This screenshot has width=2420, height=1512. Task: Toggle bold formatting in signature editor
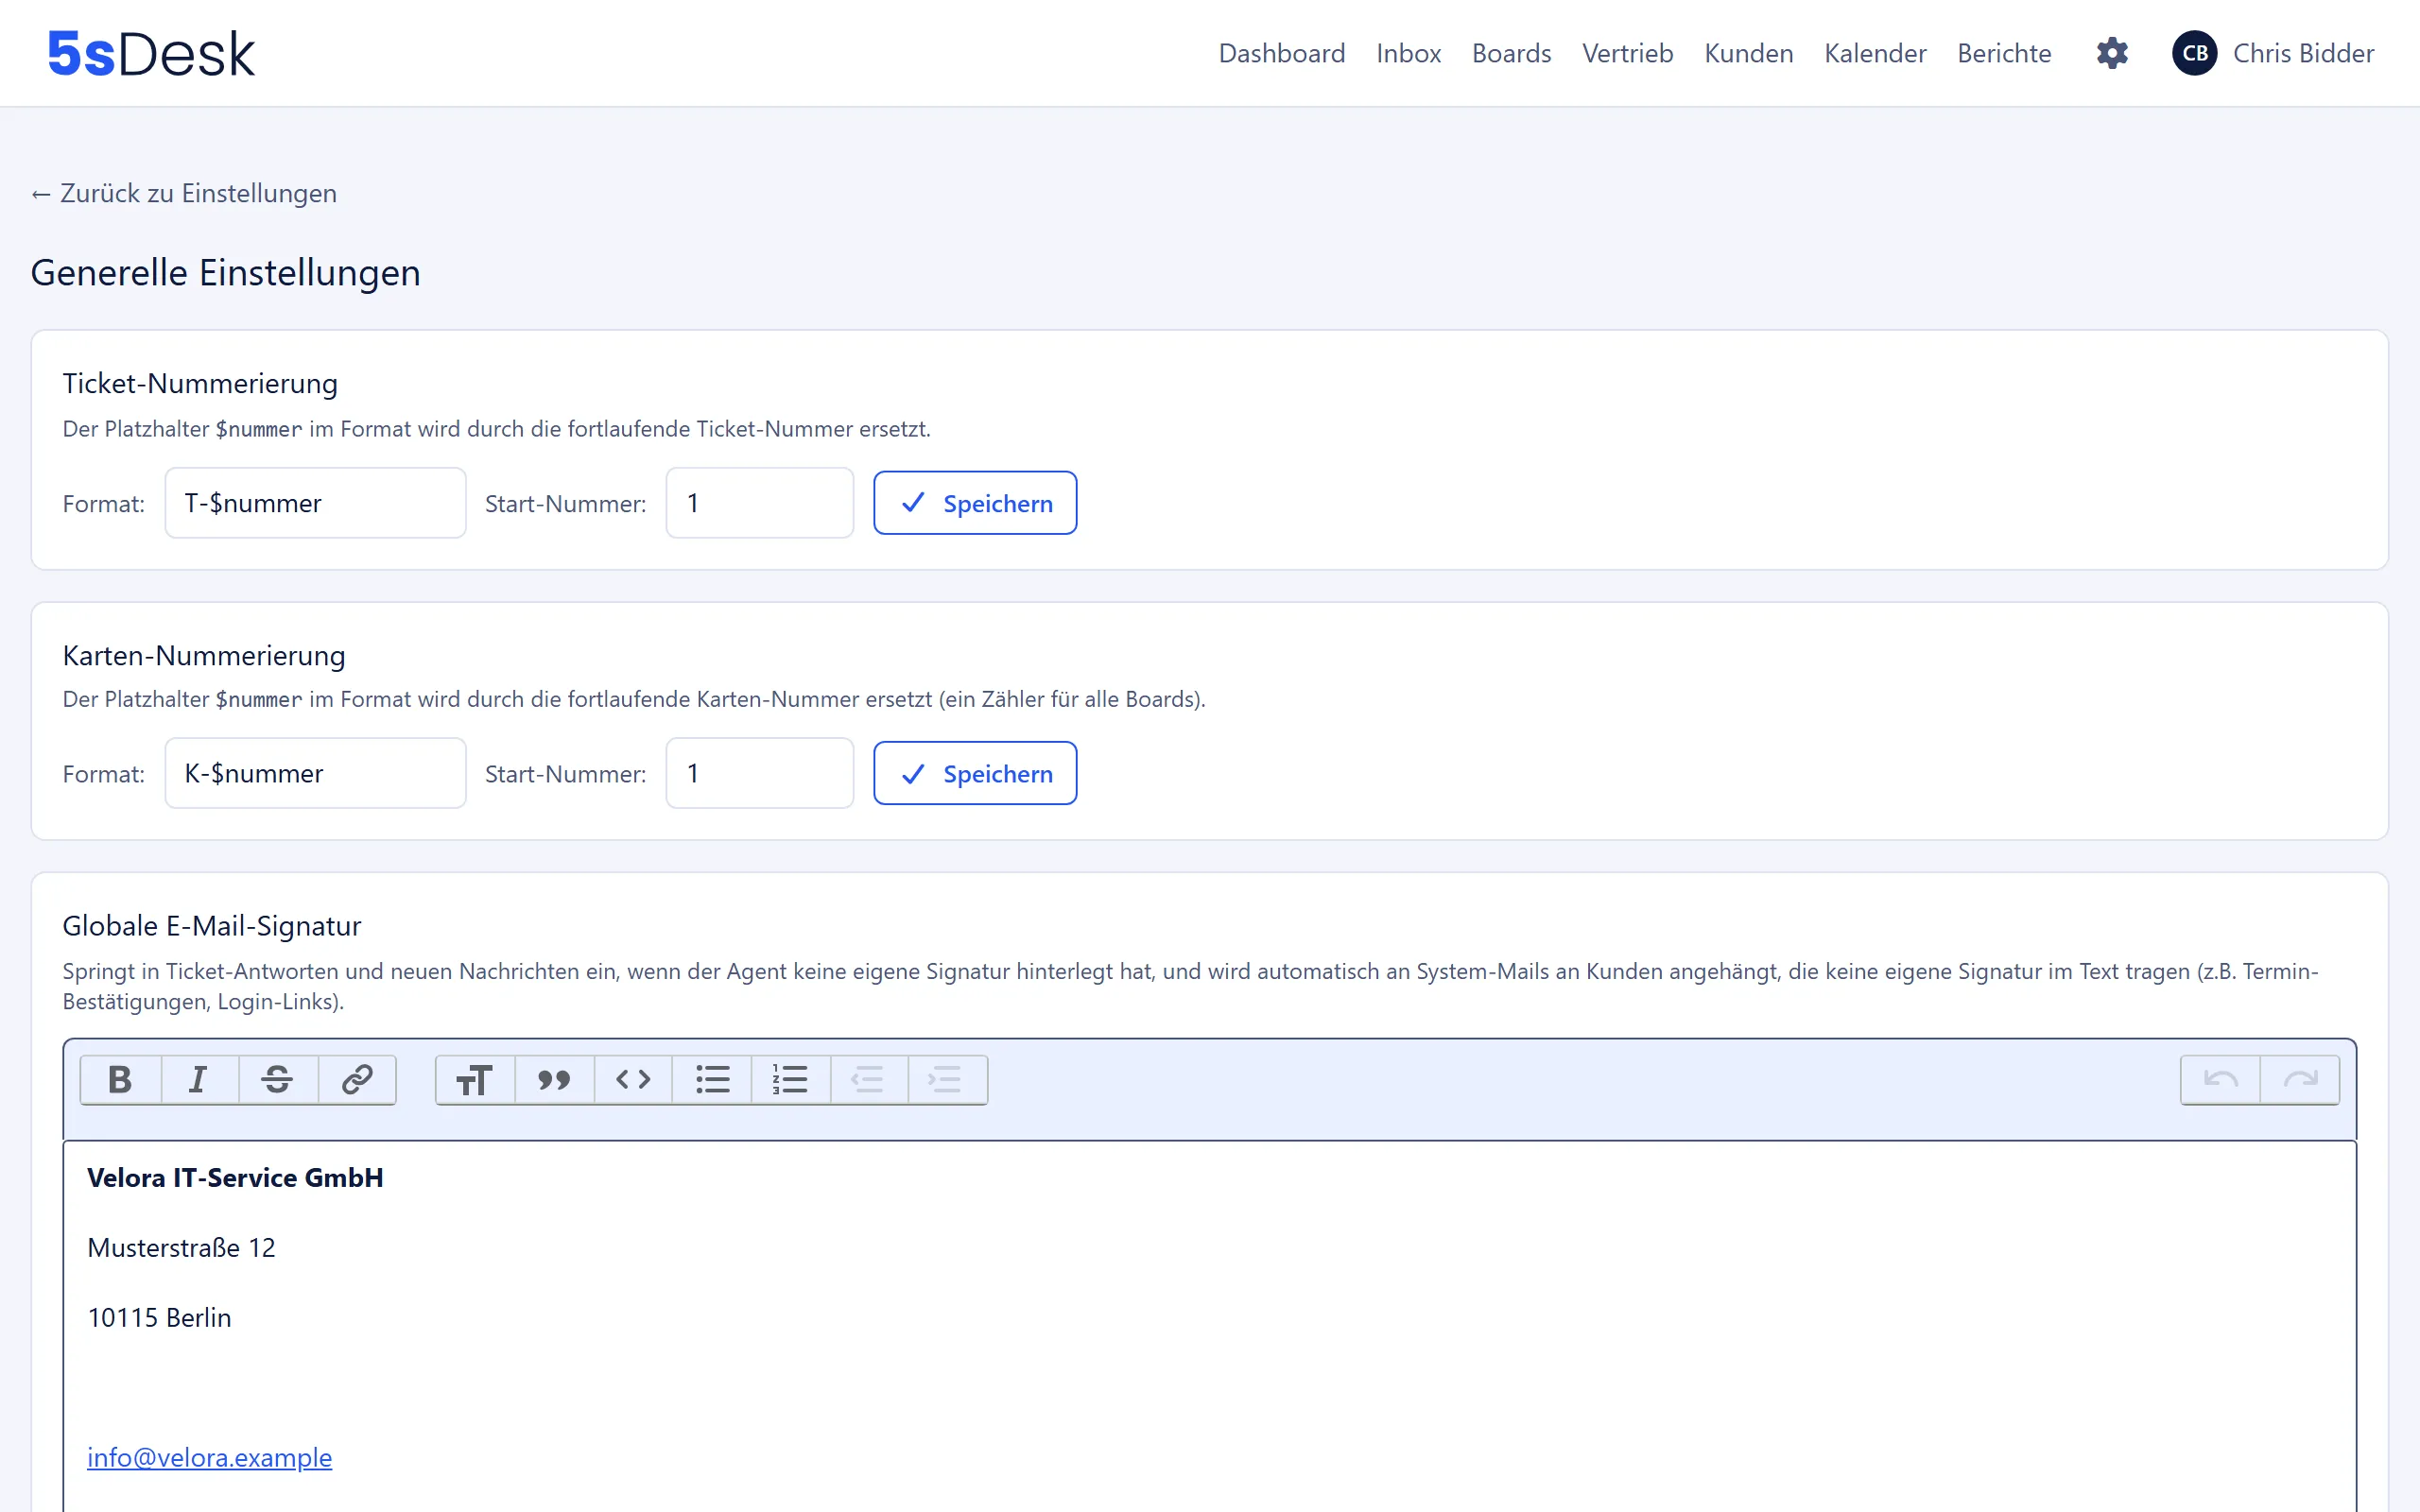(120, 1080)
